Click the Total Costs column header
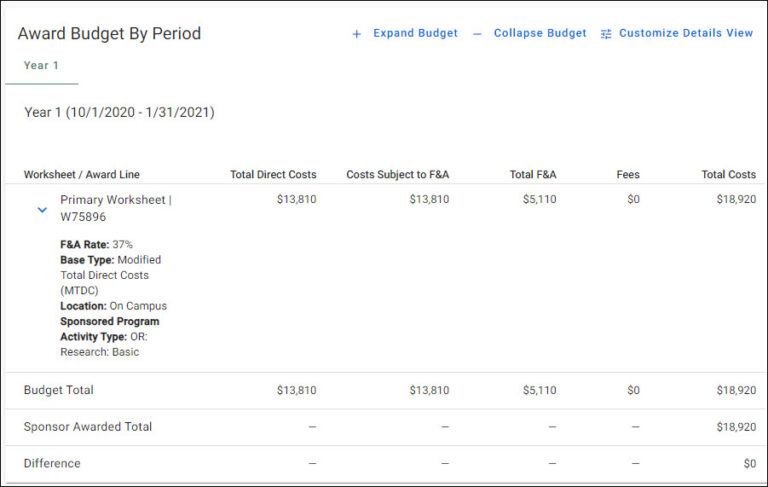The width and height of the screenshot is (768, 487). (x=728, y=175)
